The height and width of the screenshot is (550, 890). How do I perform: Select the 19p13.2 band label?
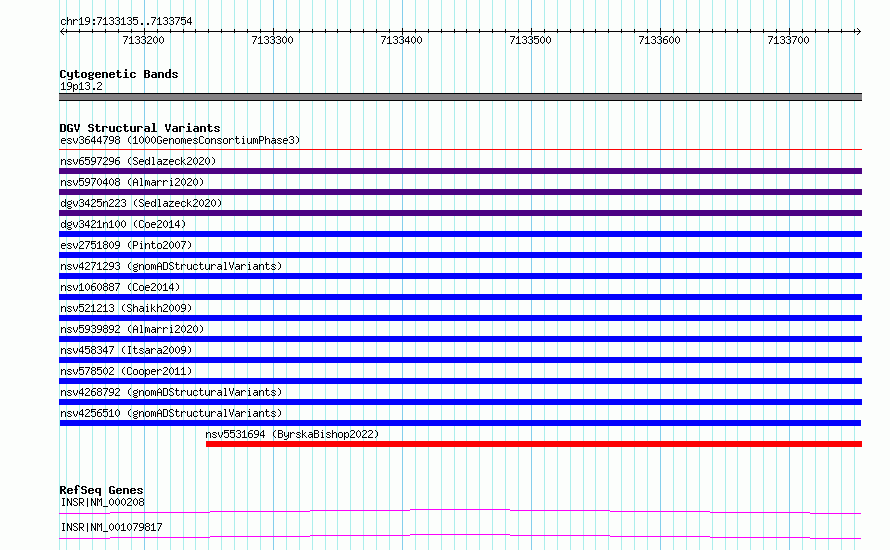coord(81,86)
